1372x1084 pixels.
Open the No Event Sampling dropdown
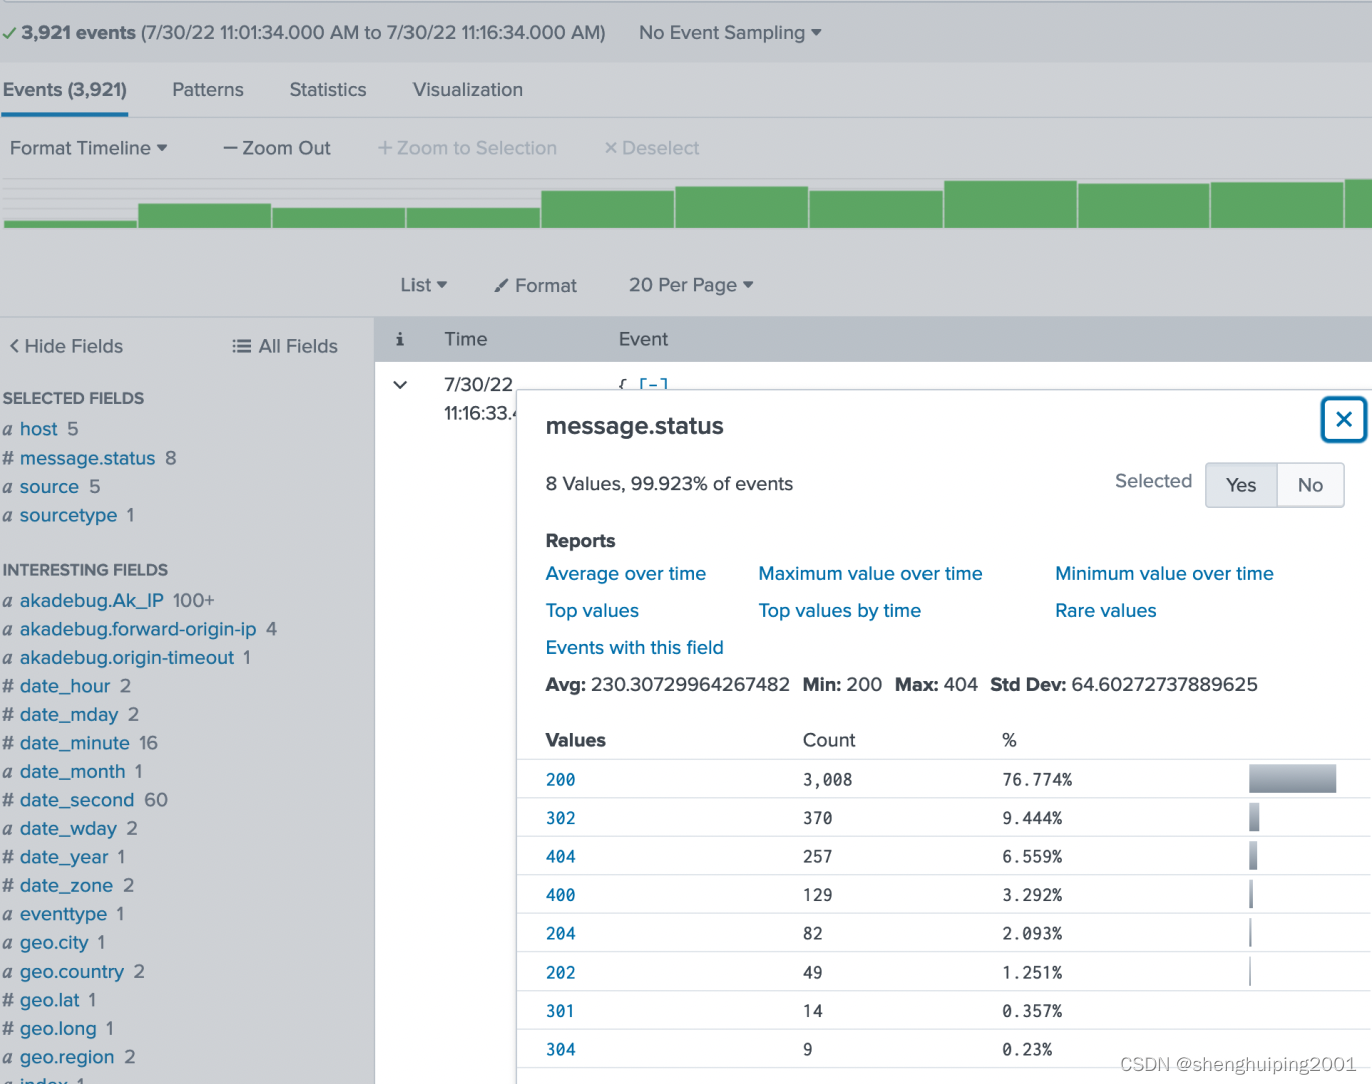pos(729,32)
